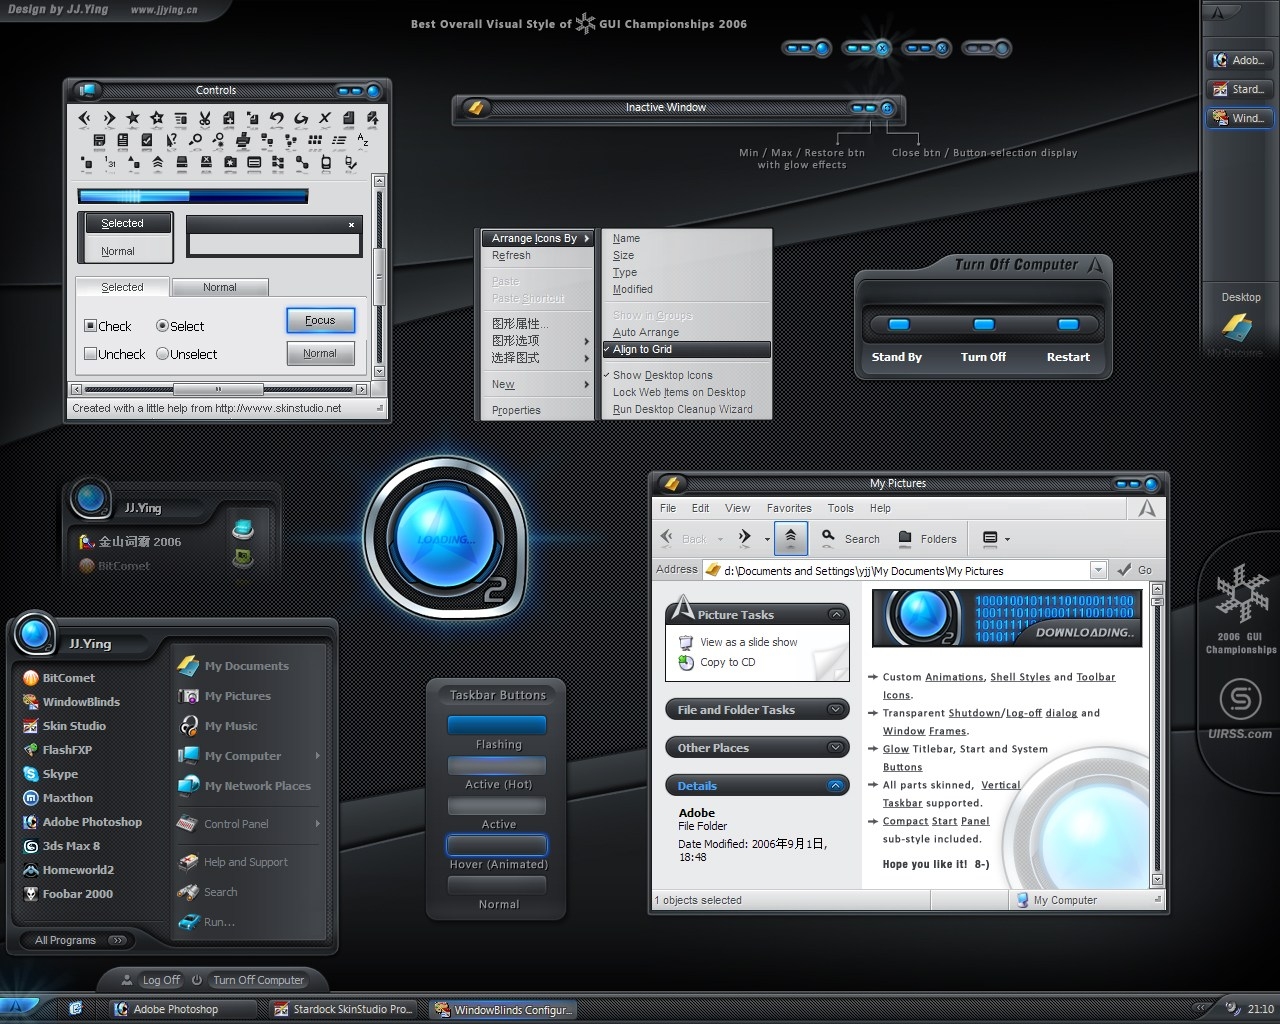Click the Normal button in Controls window
The image size is (1280, 1024).
click(x=320, y=353)
